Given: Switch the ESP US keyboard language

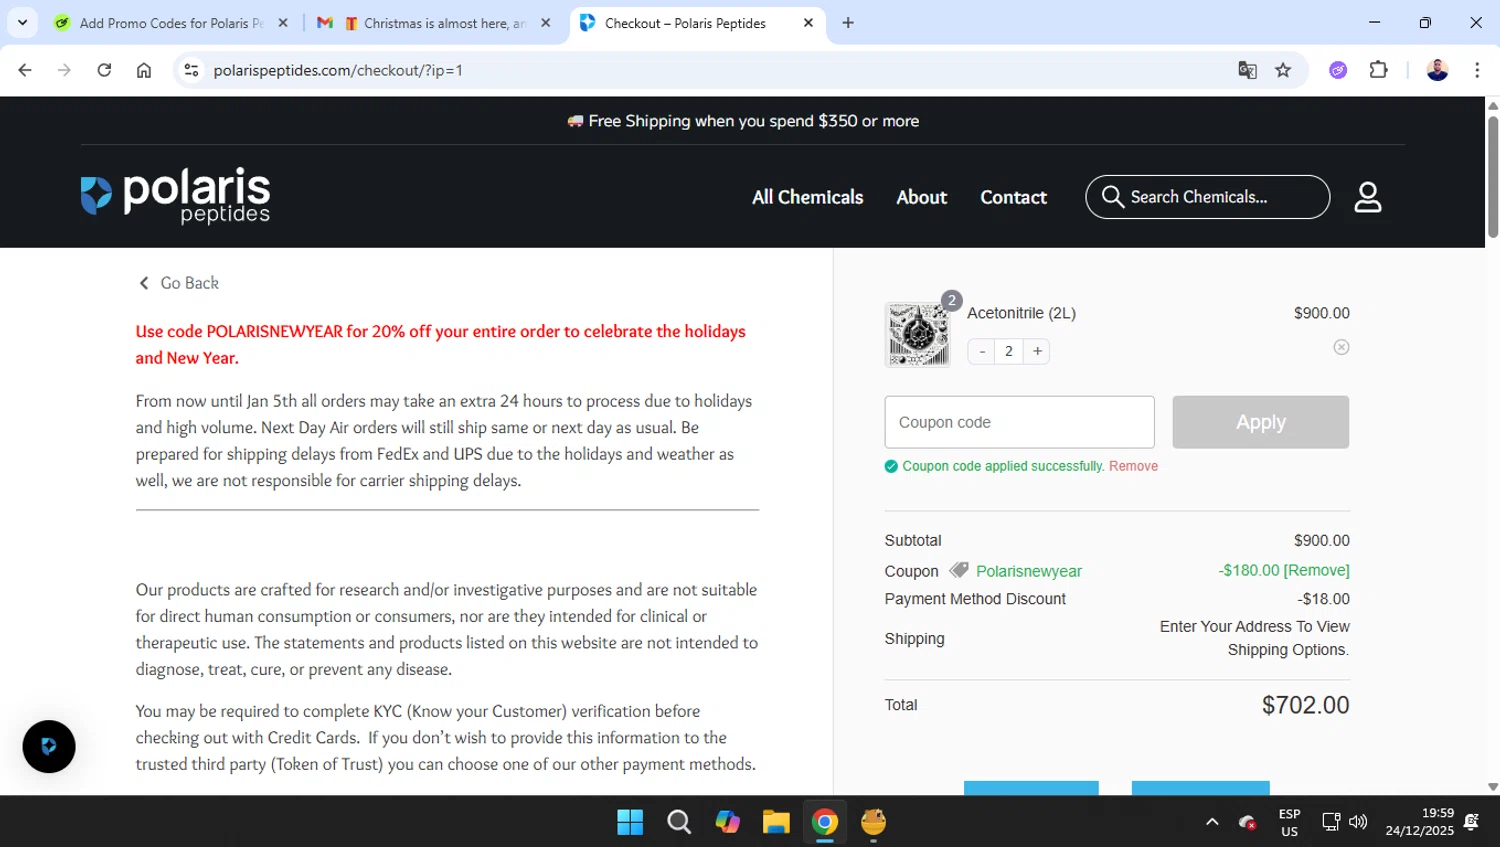Looking at the screenshot, I should pyautogui.click(x=1290, y=822).
